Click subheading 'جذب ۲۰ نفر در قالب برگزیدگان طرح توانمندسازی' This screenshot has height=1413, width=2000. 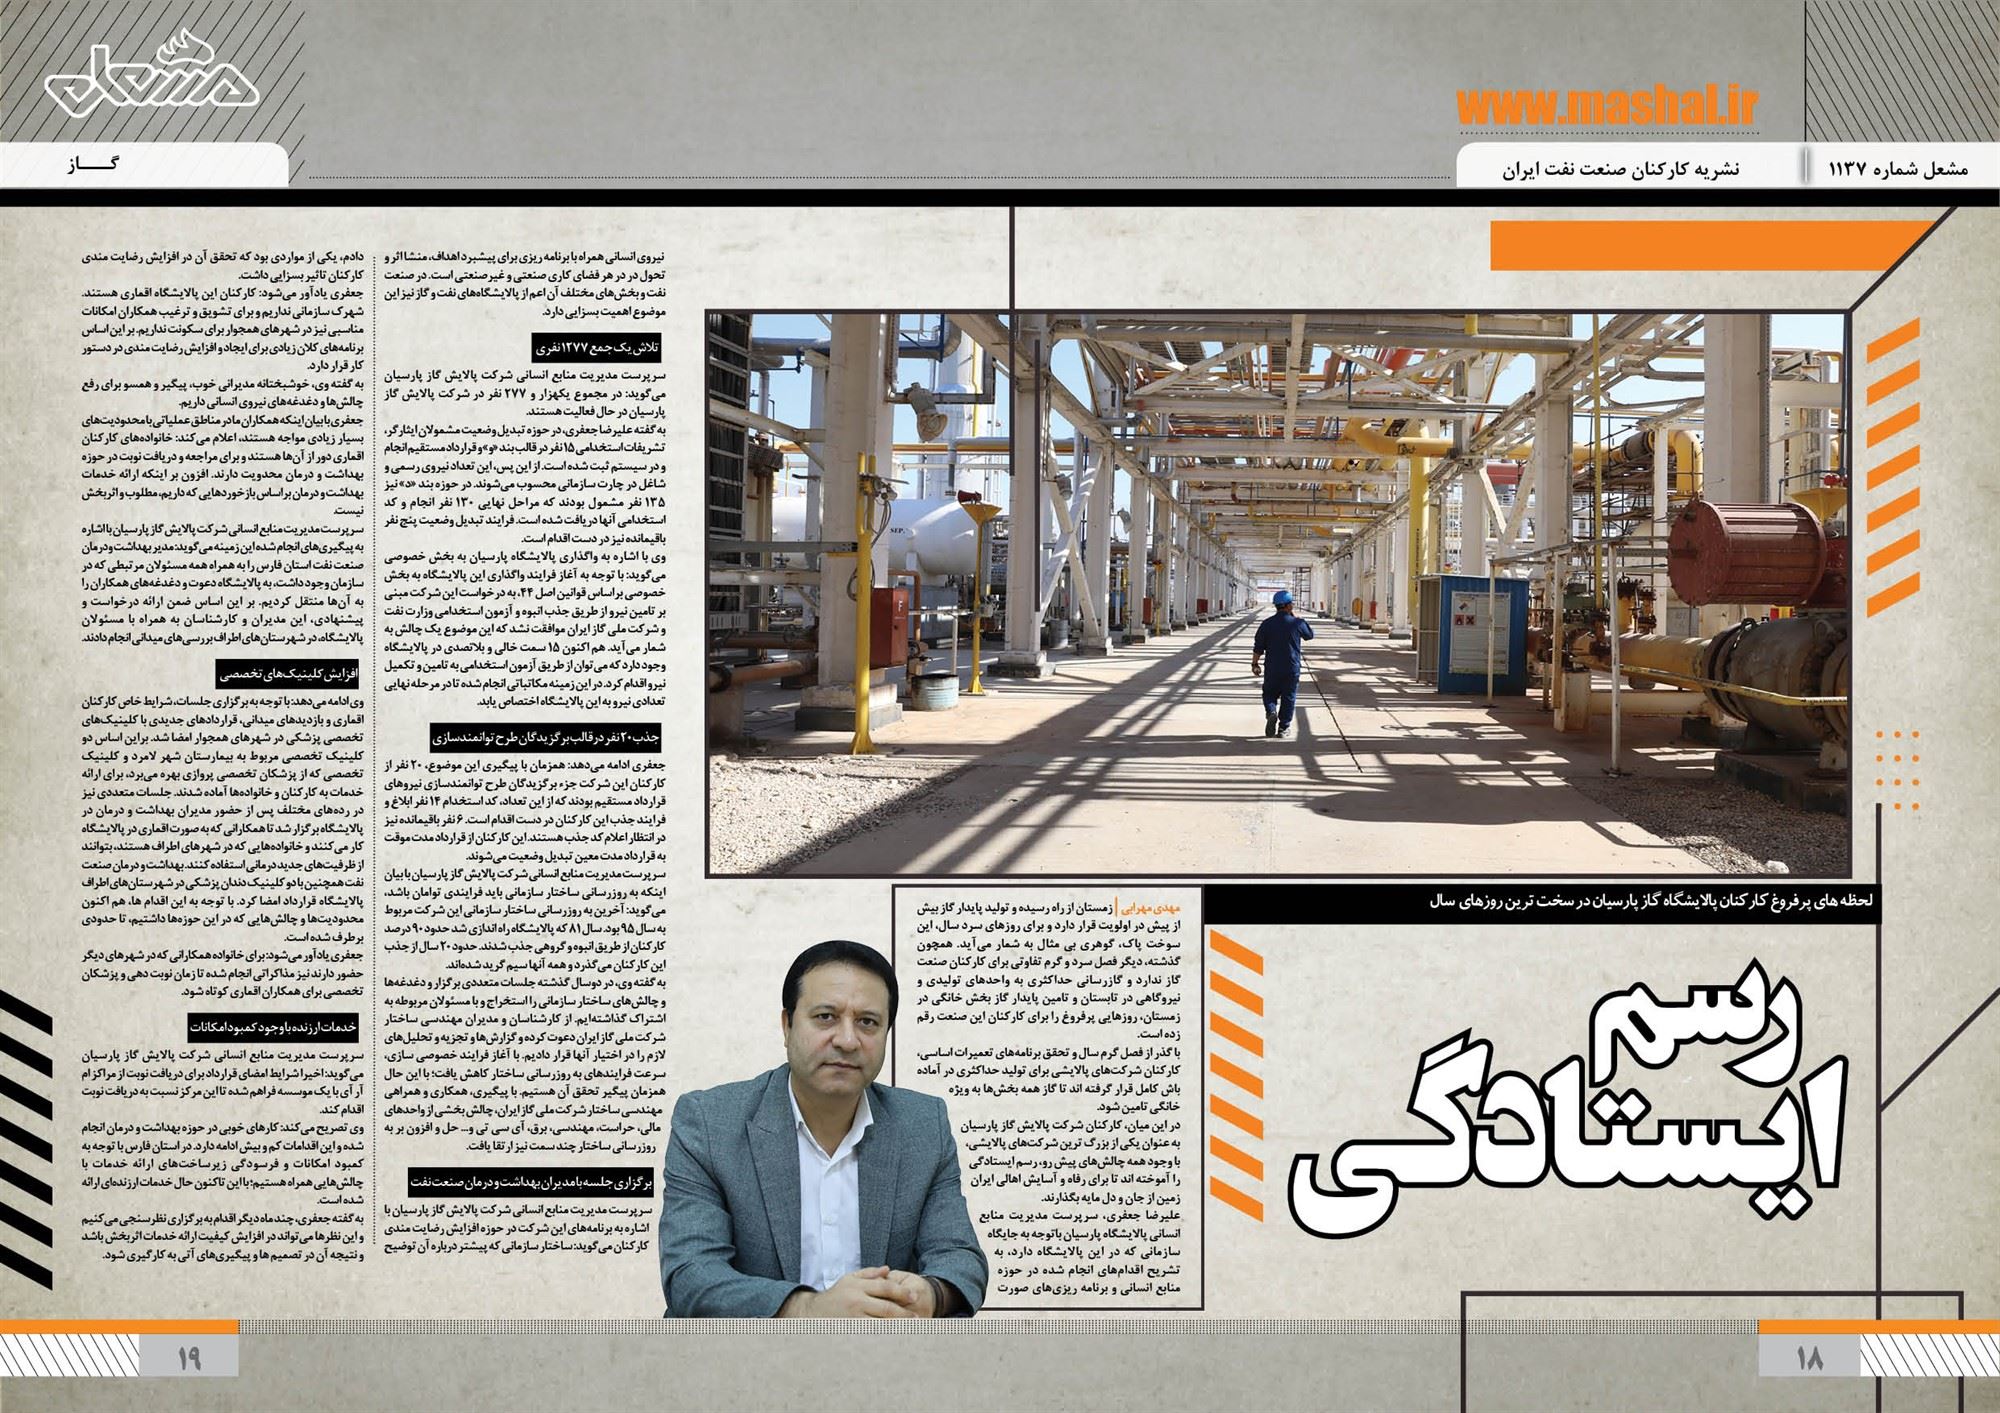546,738
